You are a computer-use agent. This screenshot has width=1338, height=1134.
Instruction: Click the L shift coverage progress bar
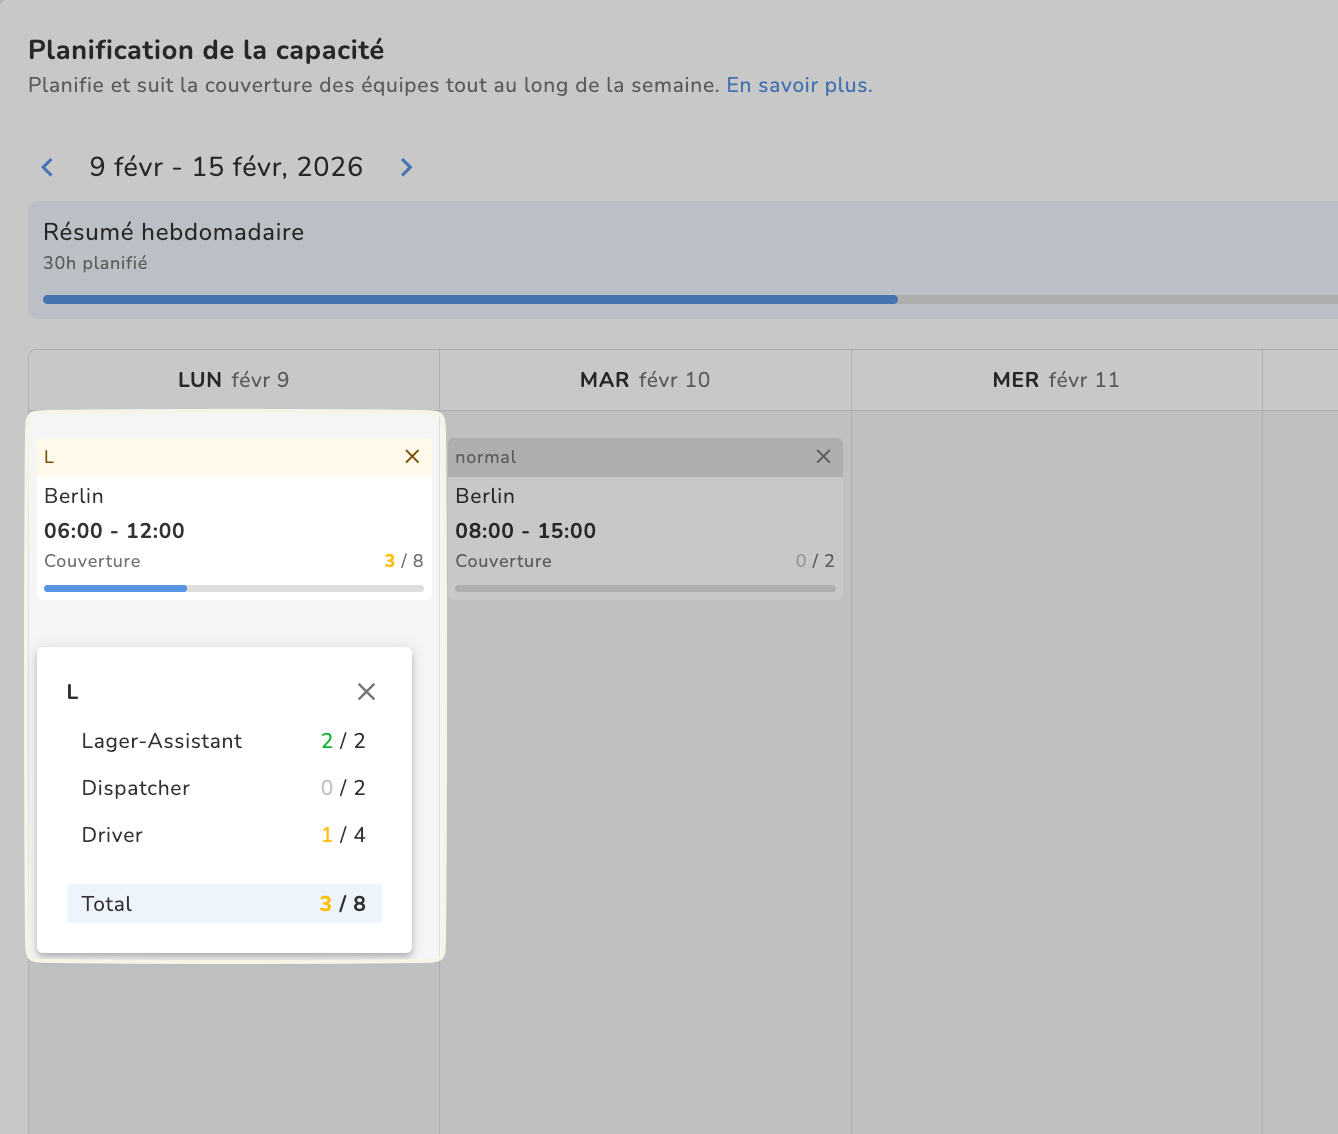coord(234,588)
